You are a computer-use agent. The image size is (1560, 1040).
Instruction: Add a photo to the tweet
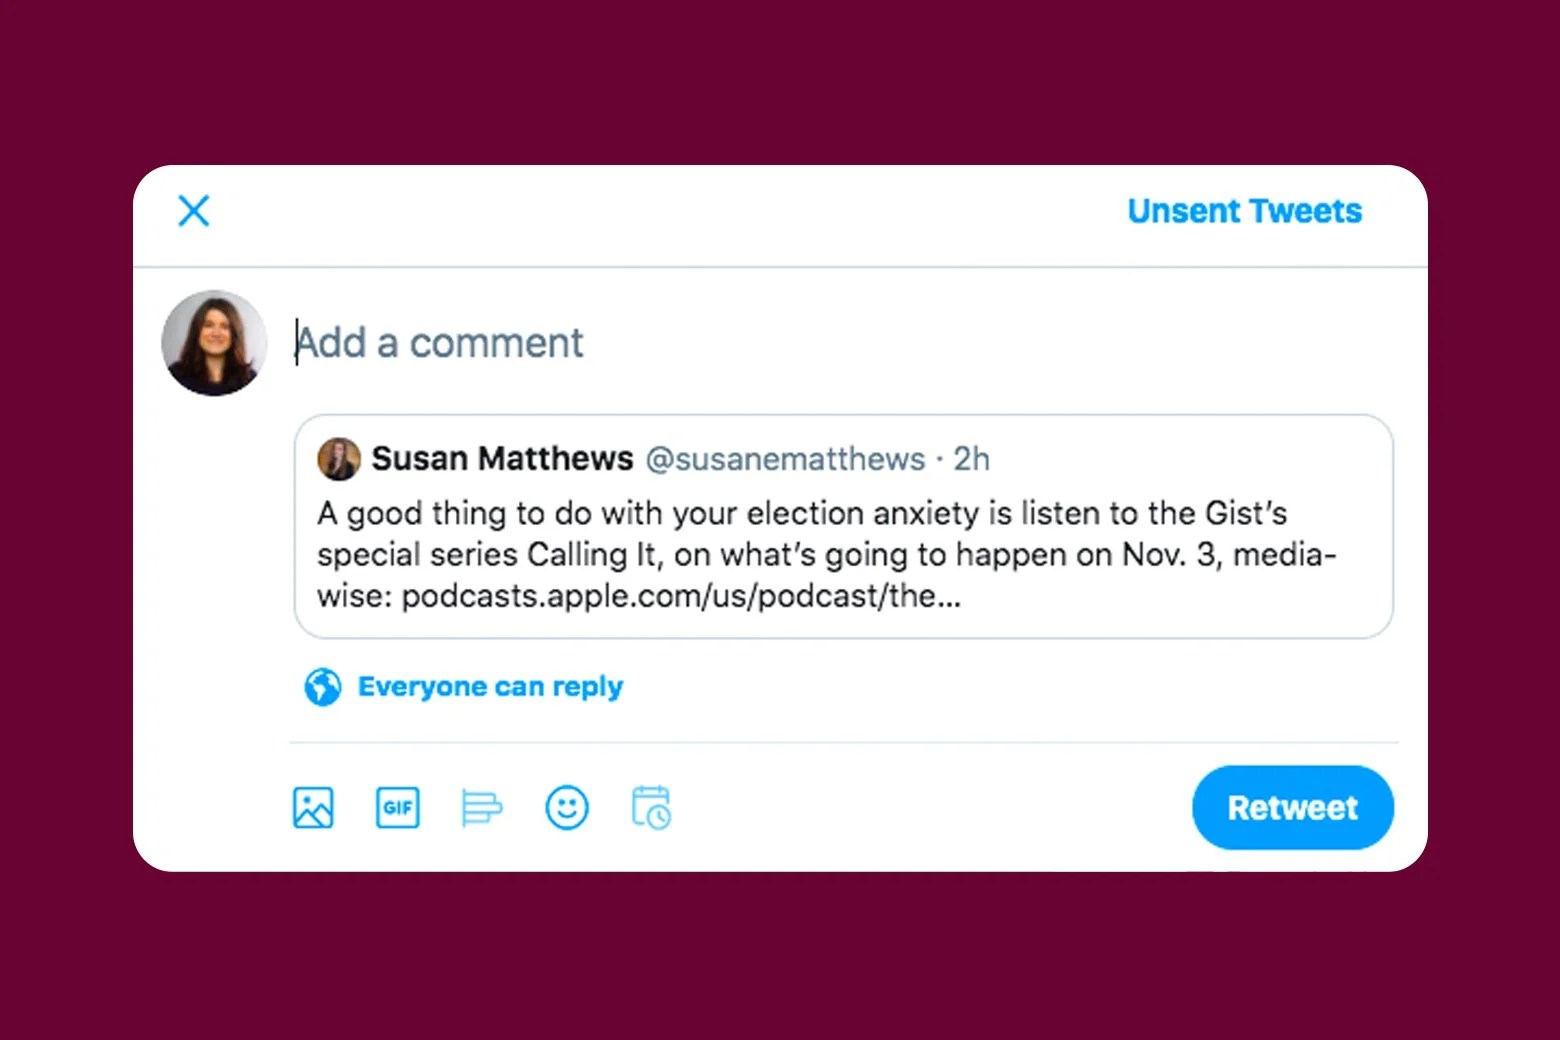tap(311, 807)
